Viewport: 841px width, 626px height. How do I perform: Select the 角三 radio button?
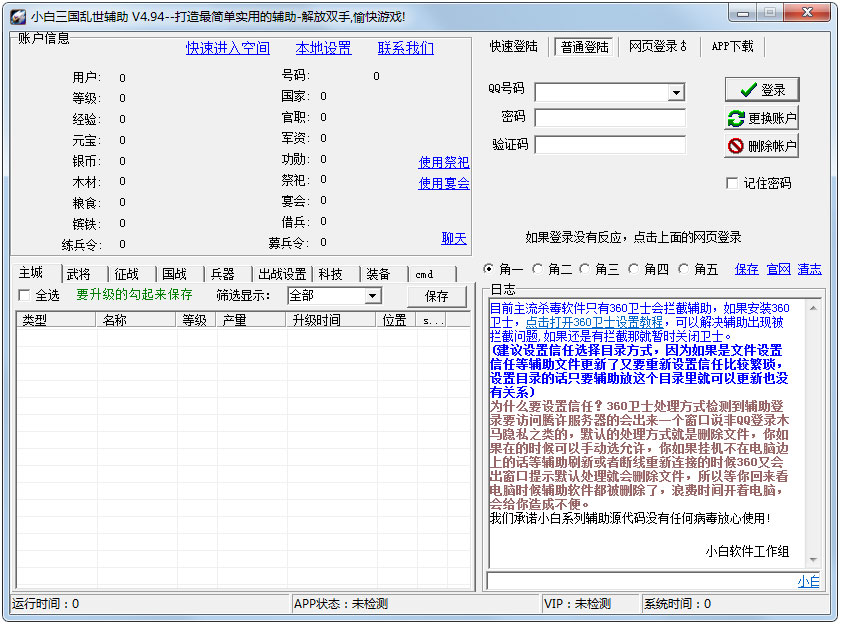pos(584,269)
